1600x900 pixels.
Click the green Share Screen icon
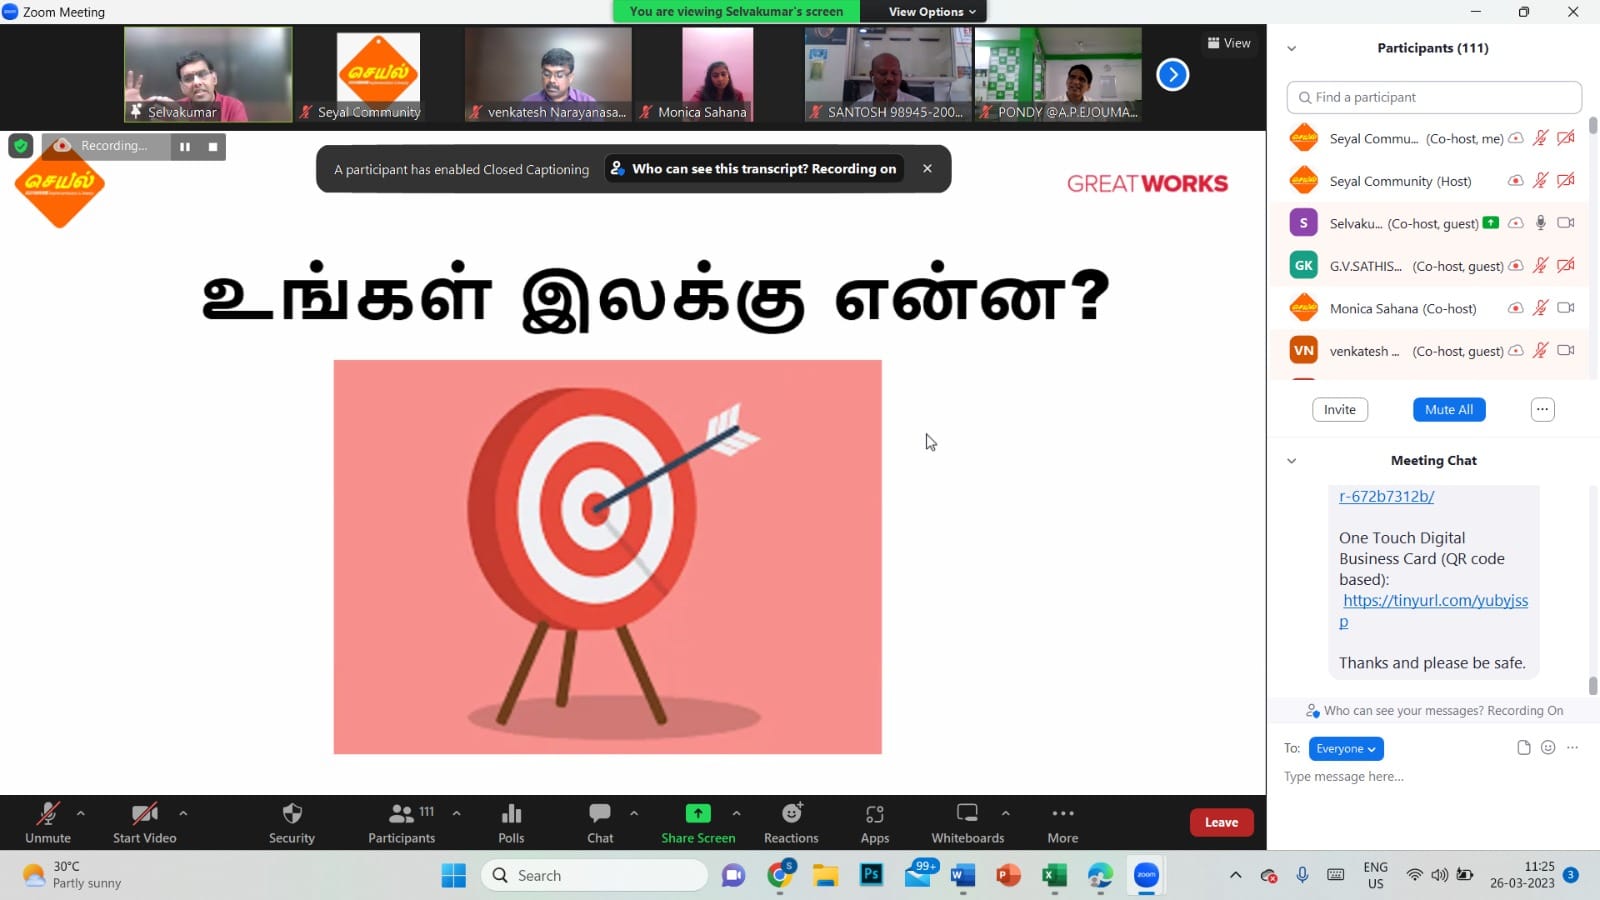[698, 814]
